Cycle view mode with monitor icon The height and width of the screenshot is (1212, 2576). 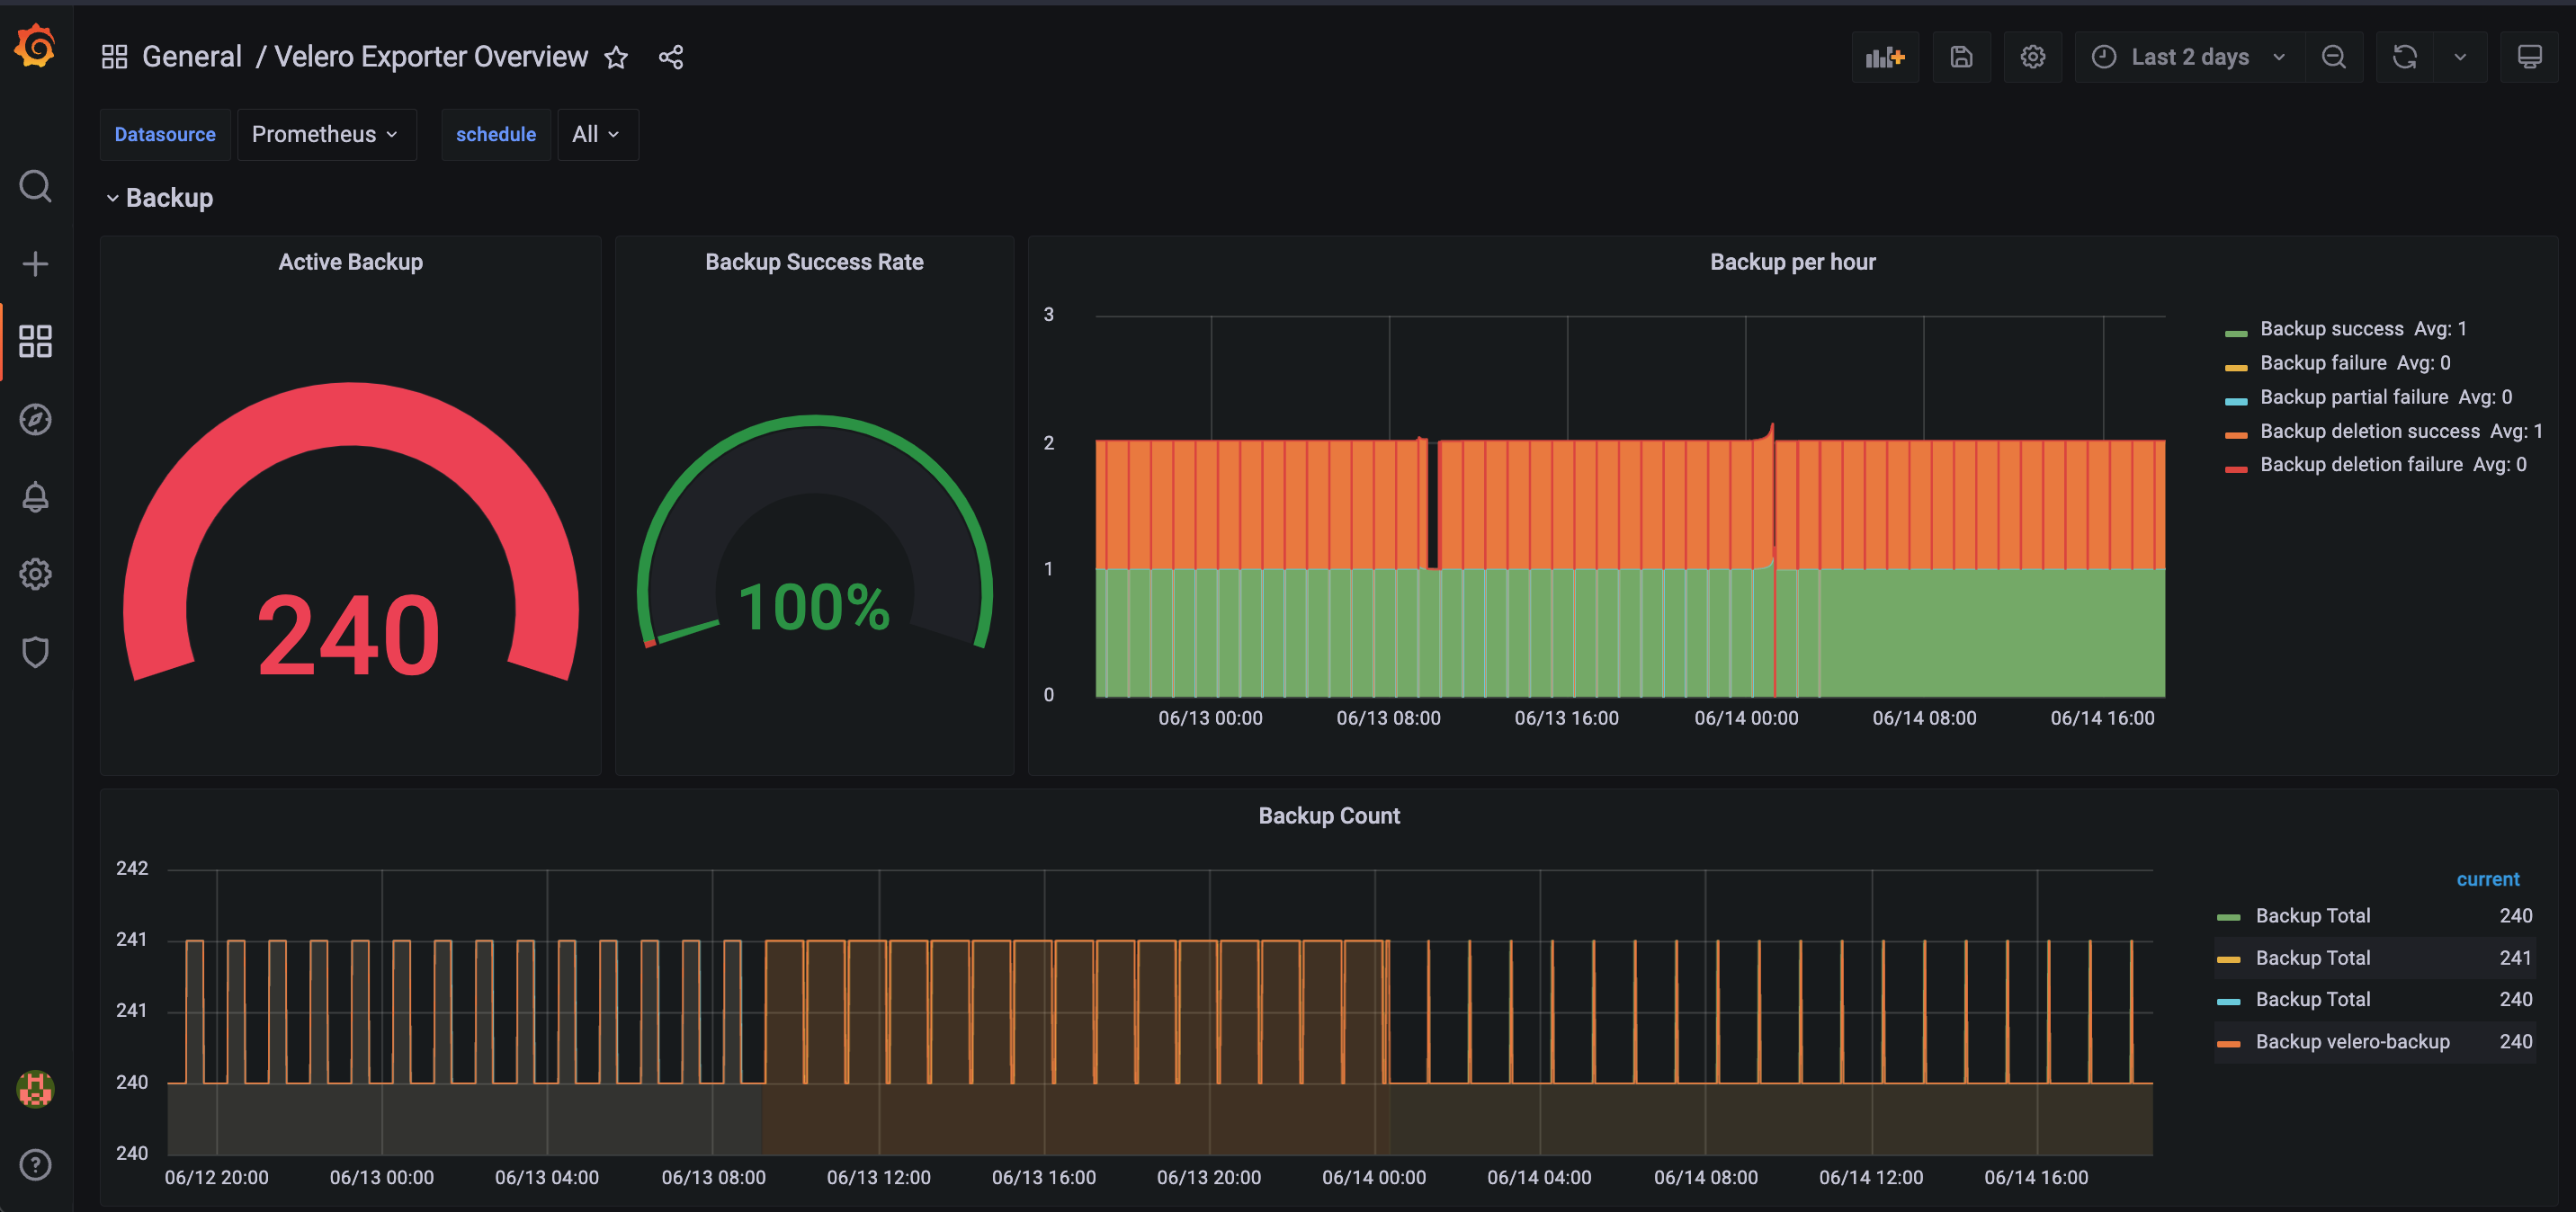tap(2528, 57)
